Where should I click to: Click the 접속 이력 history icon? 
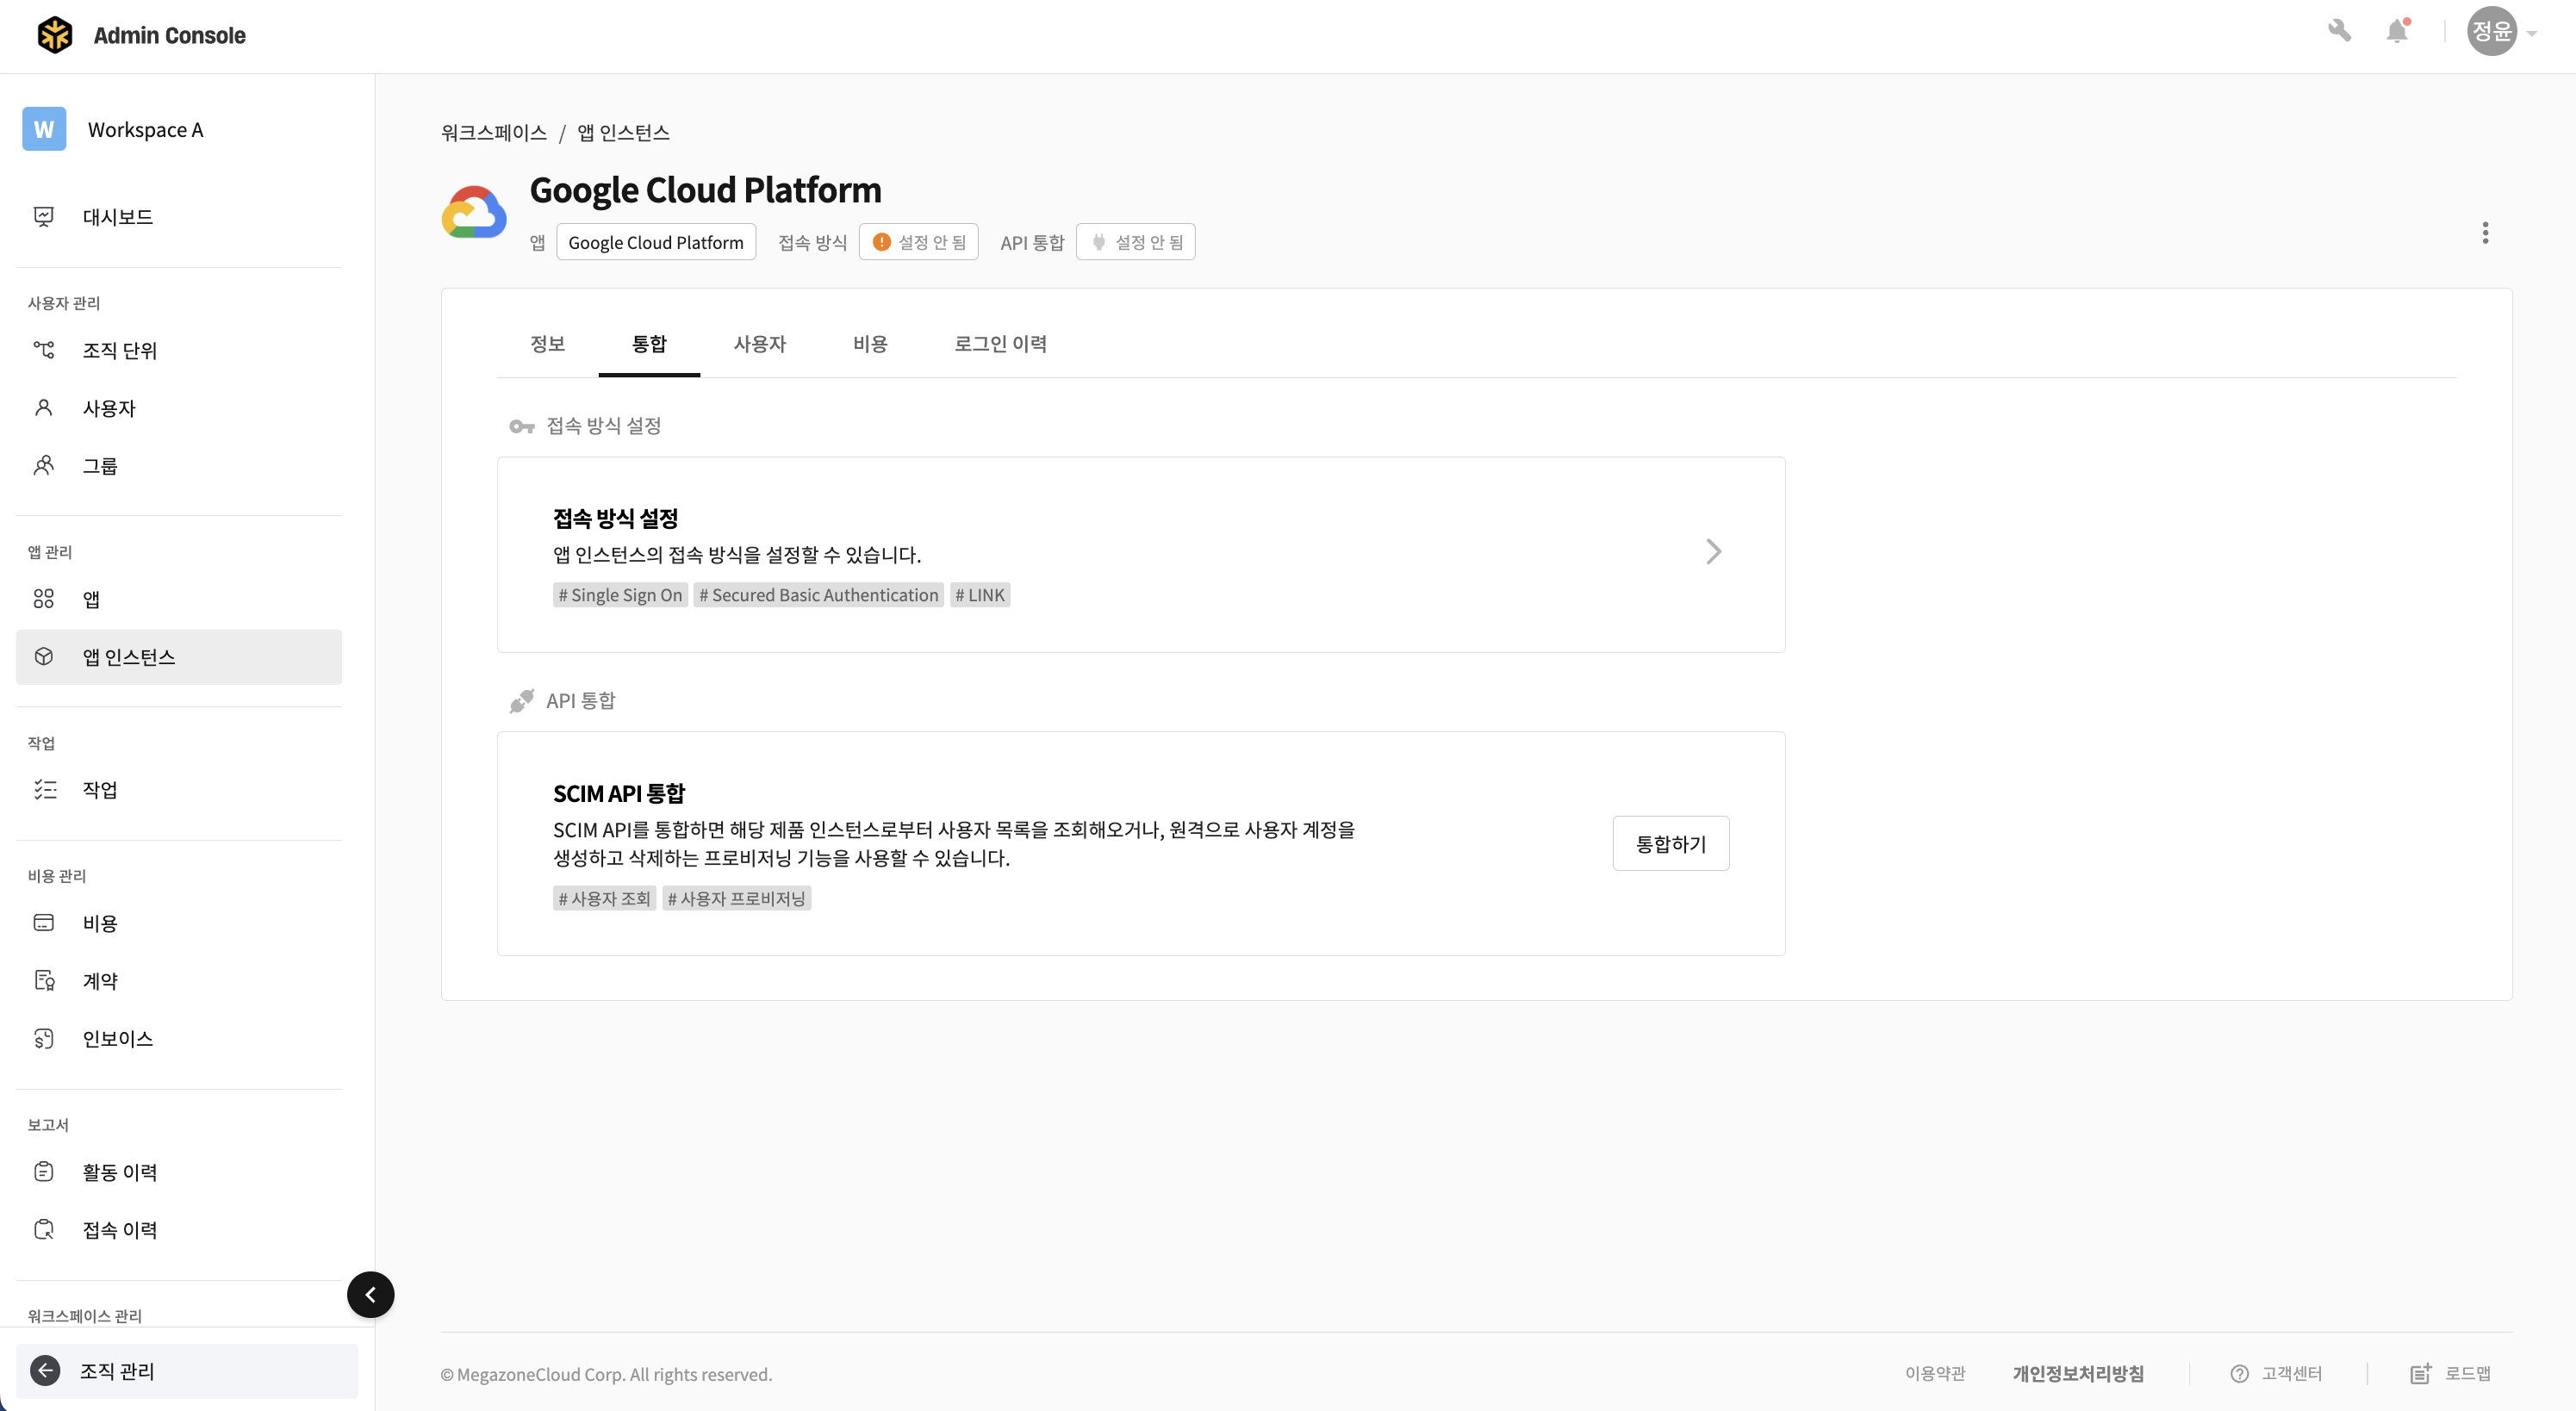coord(44,1230)
